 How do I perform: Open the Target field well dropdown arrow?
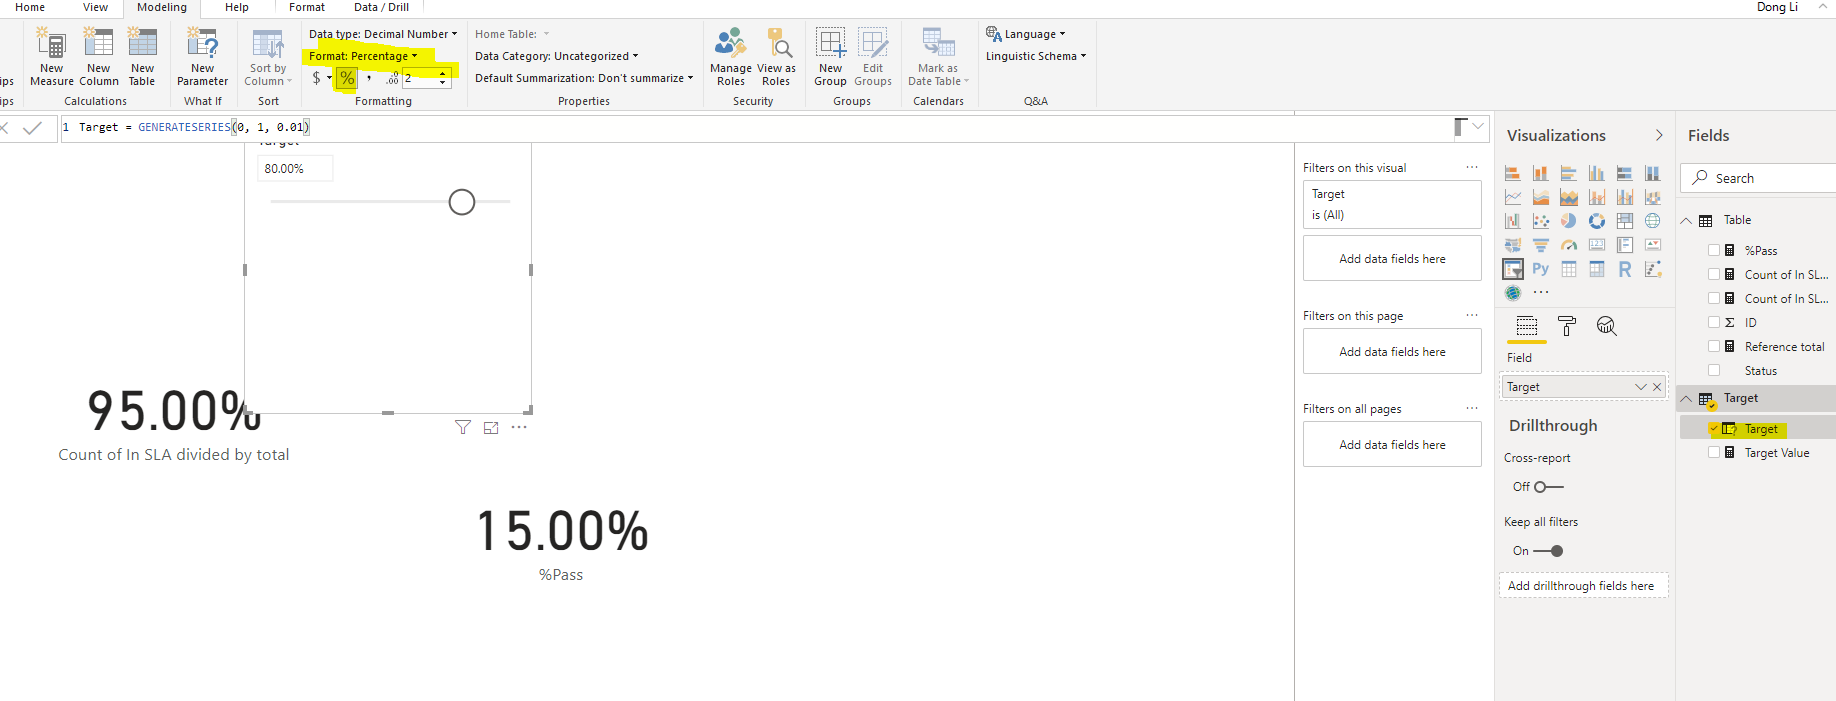tap(1641, 387)
